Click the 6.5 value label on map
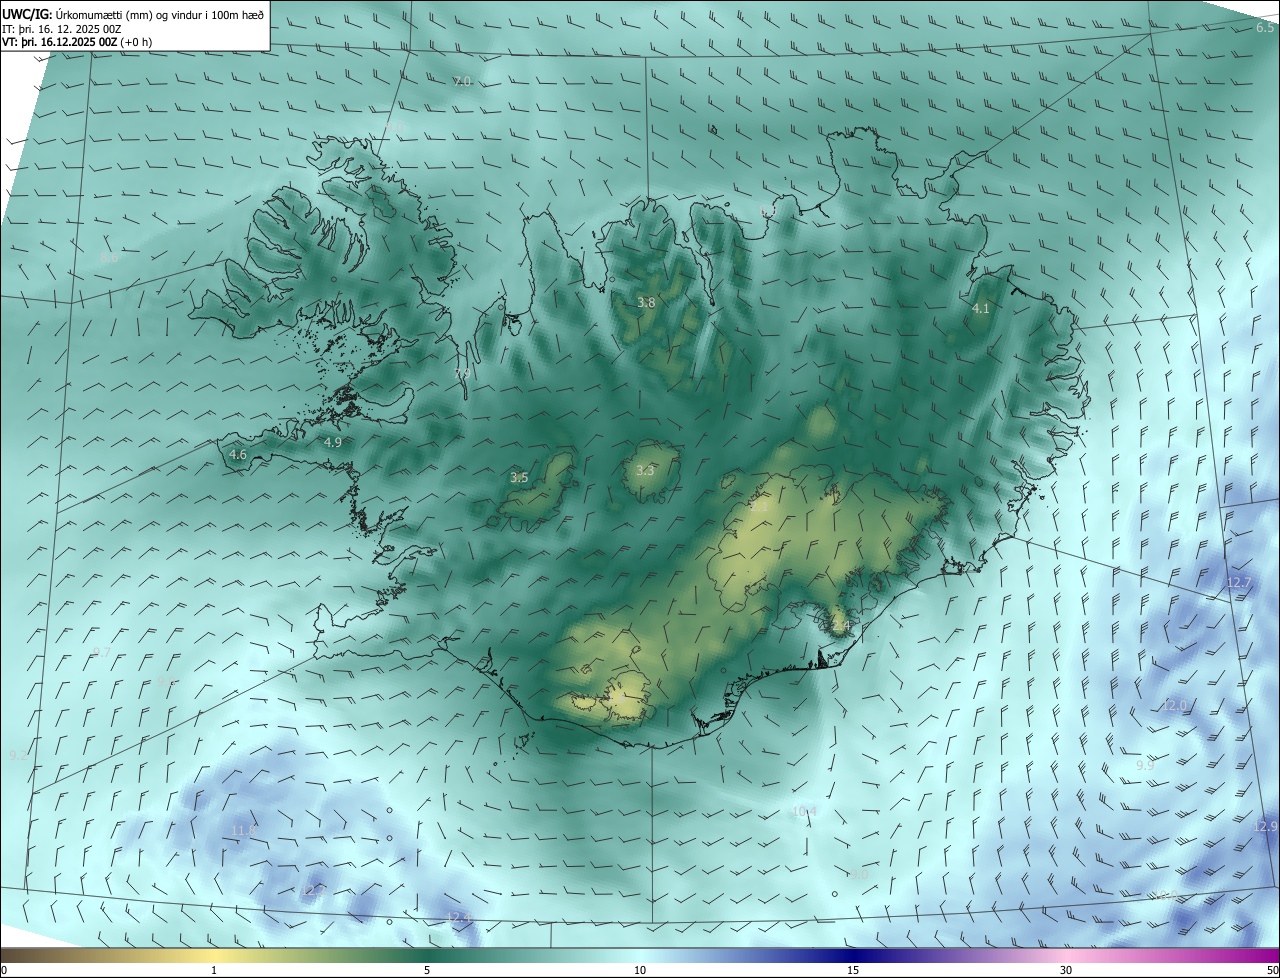The image size is (1280, 978). tap(1265, 28)
